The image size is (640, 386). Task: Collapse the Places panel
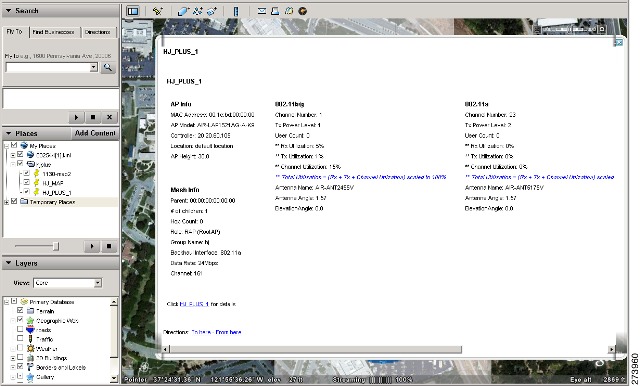(8, 133)
